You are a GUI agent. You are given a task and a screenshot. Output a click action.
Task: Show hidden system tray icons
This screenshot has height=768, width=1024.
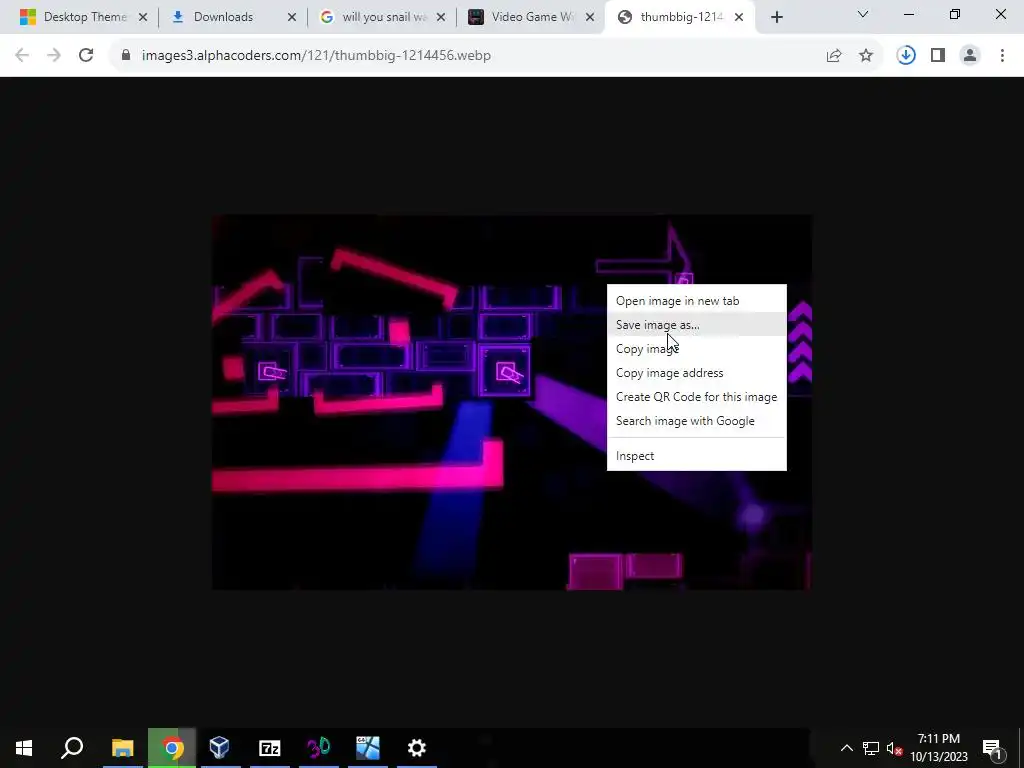(846, 748)
